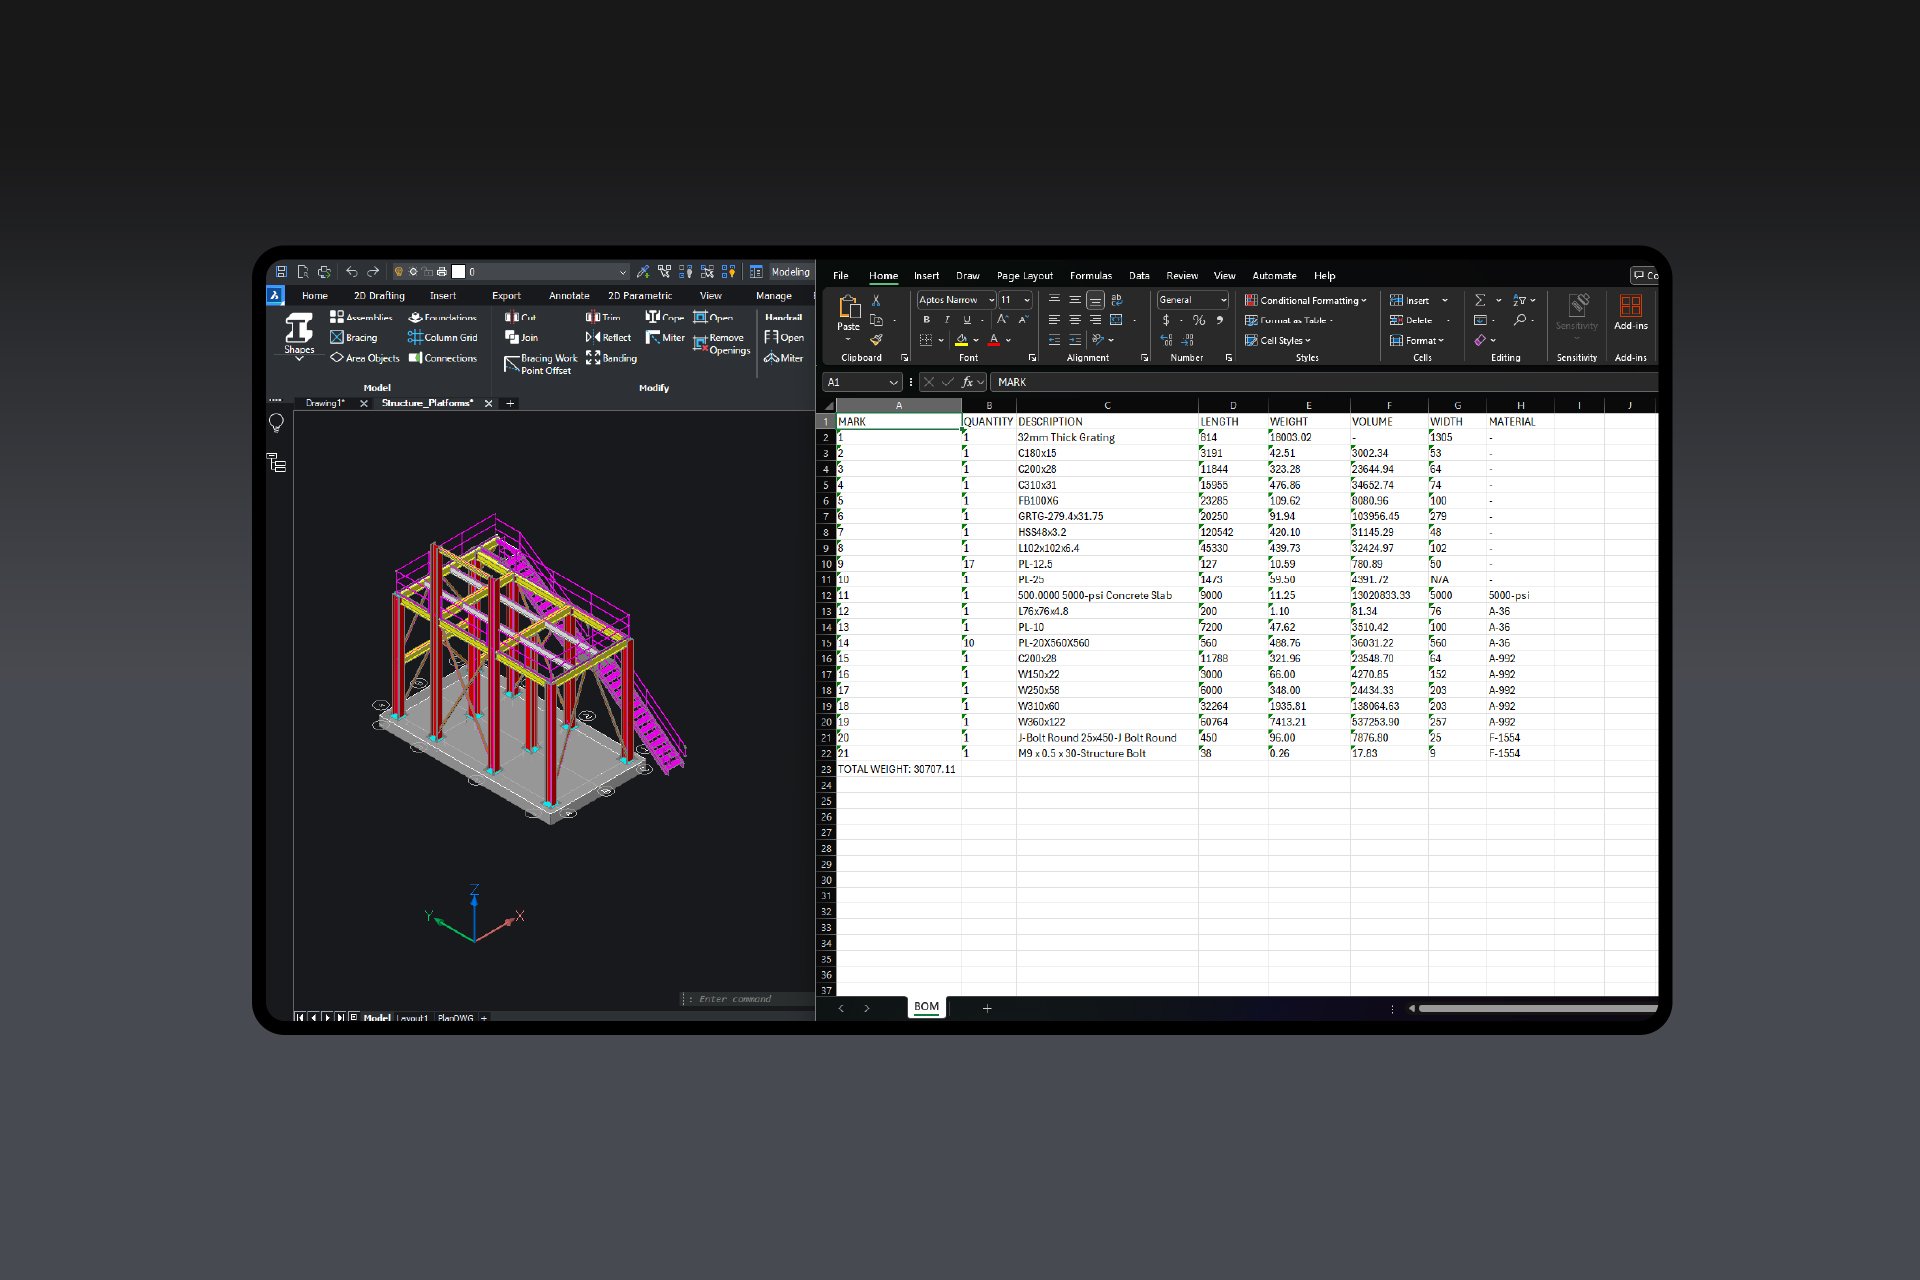The image size is (1920, 1280).
Task: Toggle italic formatting
Action: 947,319
